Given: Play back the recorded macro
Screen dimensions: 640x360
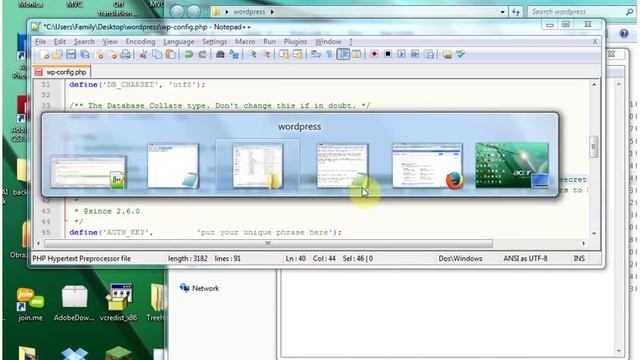Looking at the screenshot, I should [401, 54].
